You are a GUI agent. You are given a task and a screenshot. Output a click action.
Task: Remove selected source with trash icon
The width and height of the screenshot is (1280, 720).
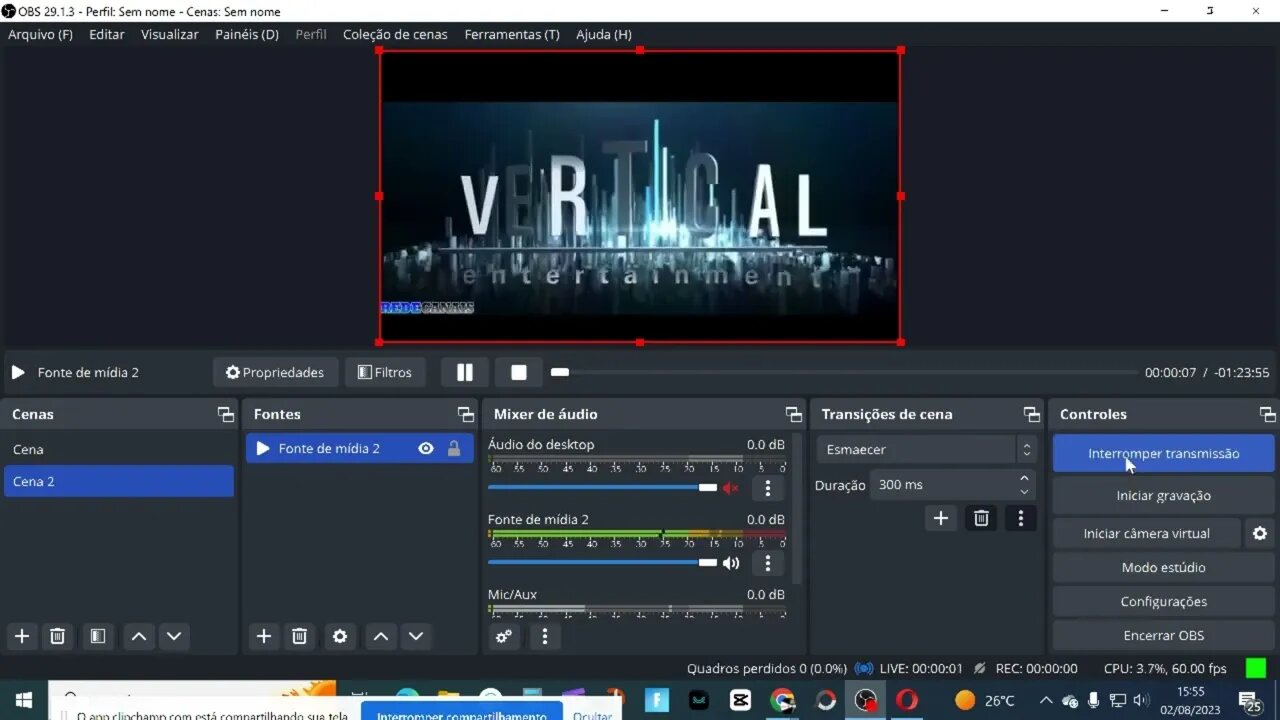point(299,636)
